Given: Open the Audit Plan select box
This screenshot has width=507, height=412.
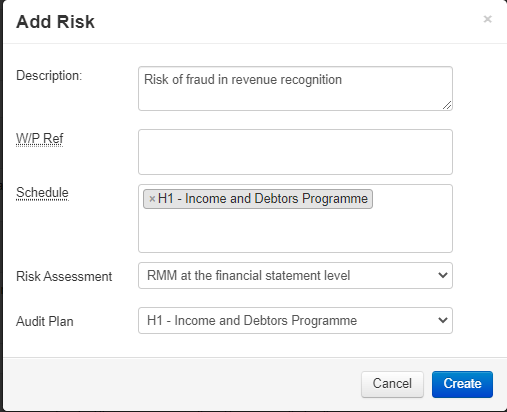Looking at the screenshot, I should coord(295,320).
